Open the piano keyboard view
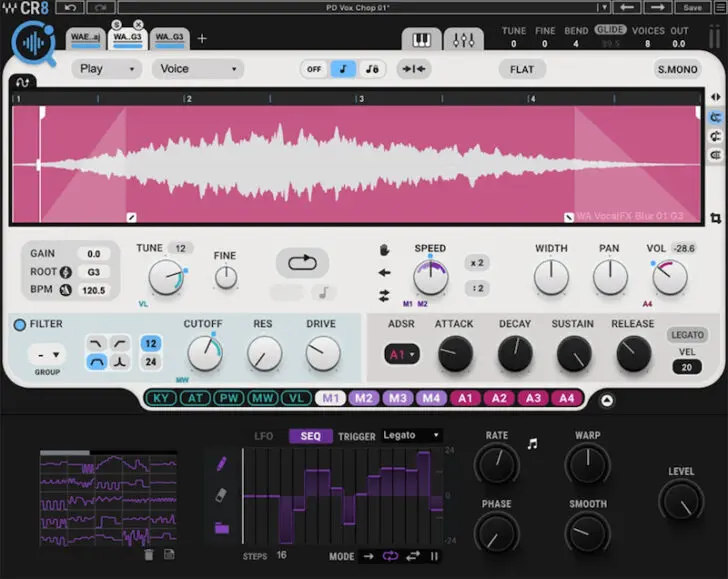This screenshot has width=728, height=579. [421, 40]
